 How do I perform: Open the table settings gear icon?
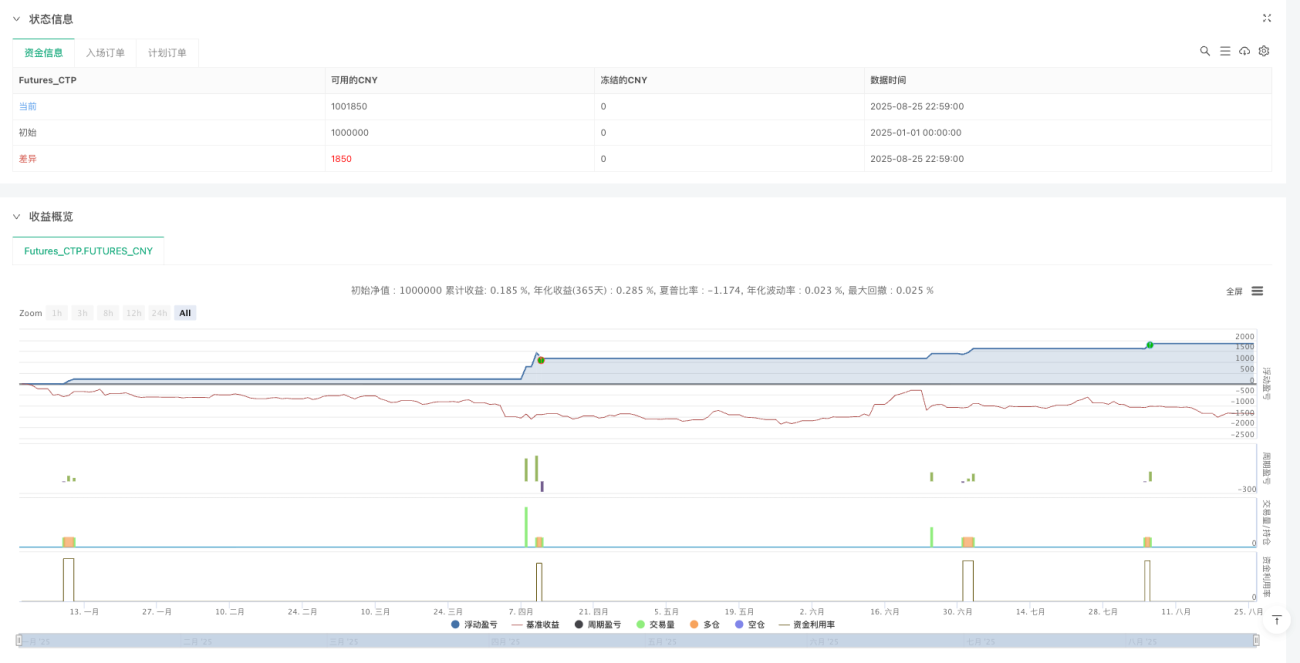tap(1264, 51)
